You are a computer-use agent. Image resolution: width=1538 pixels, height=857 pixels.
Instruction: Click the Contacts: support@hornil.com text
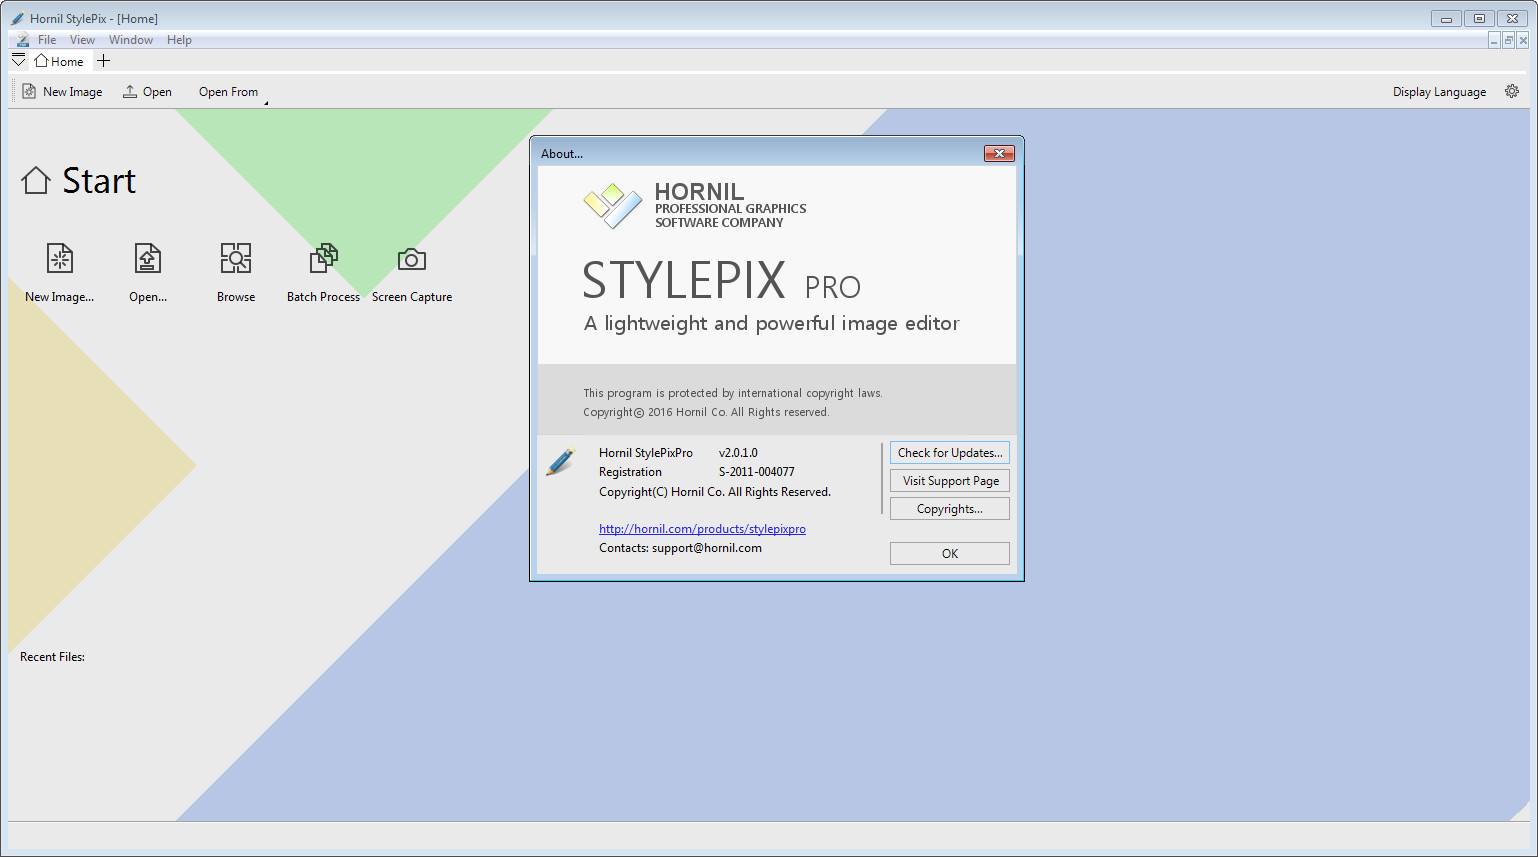click(680, 548)
